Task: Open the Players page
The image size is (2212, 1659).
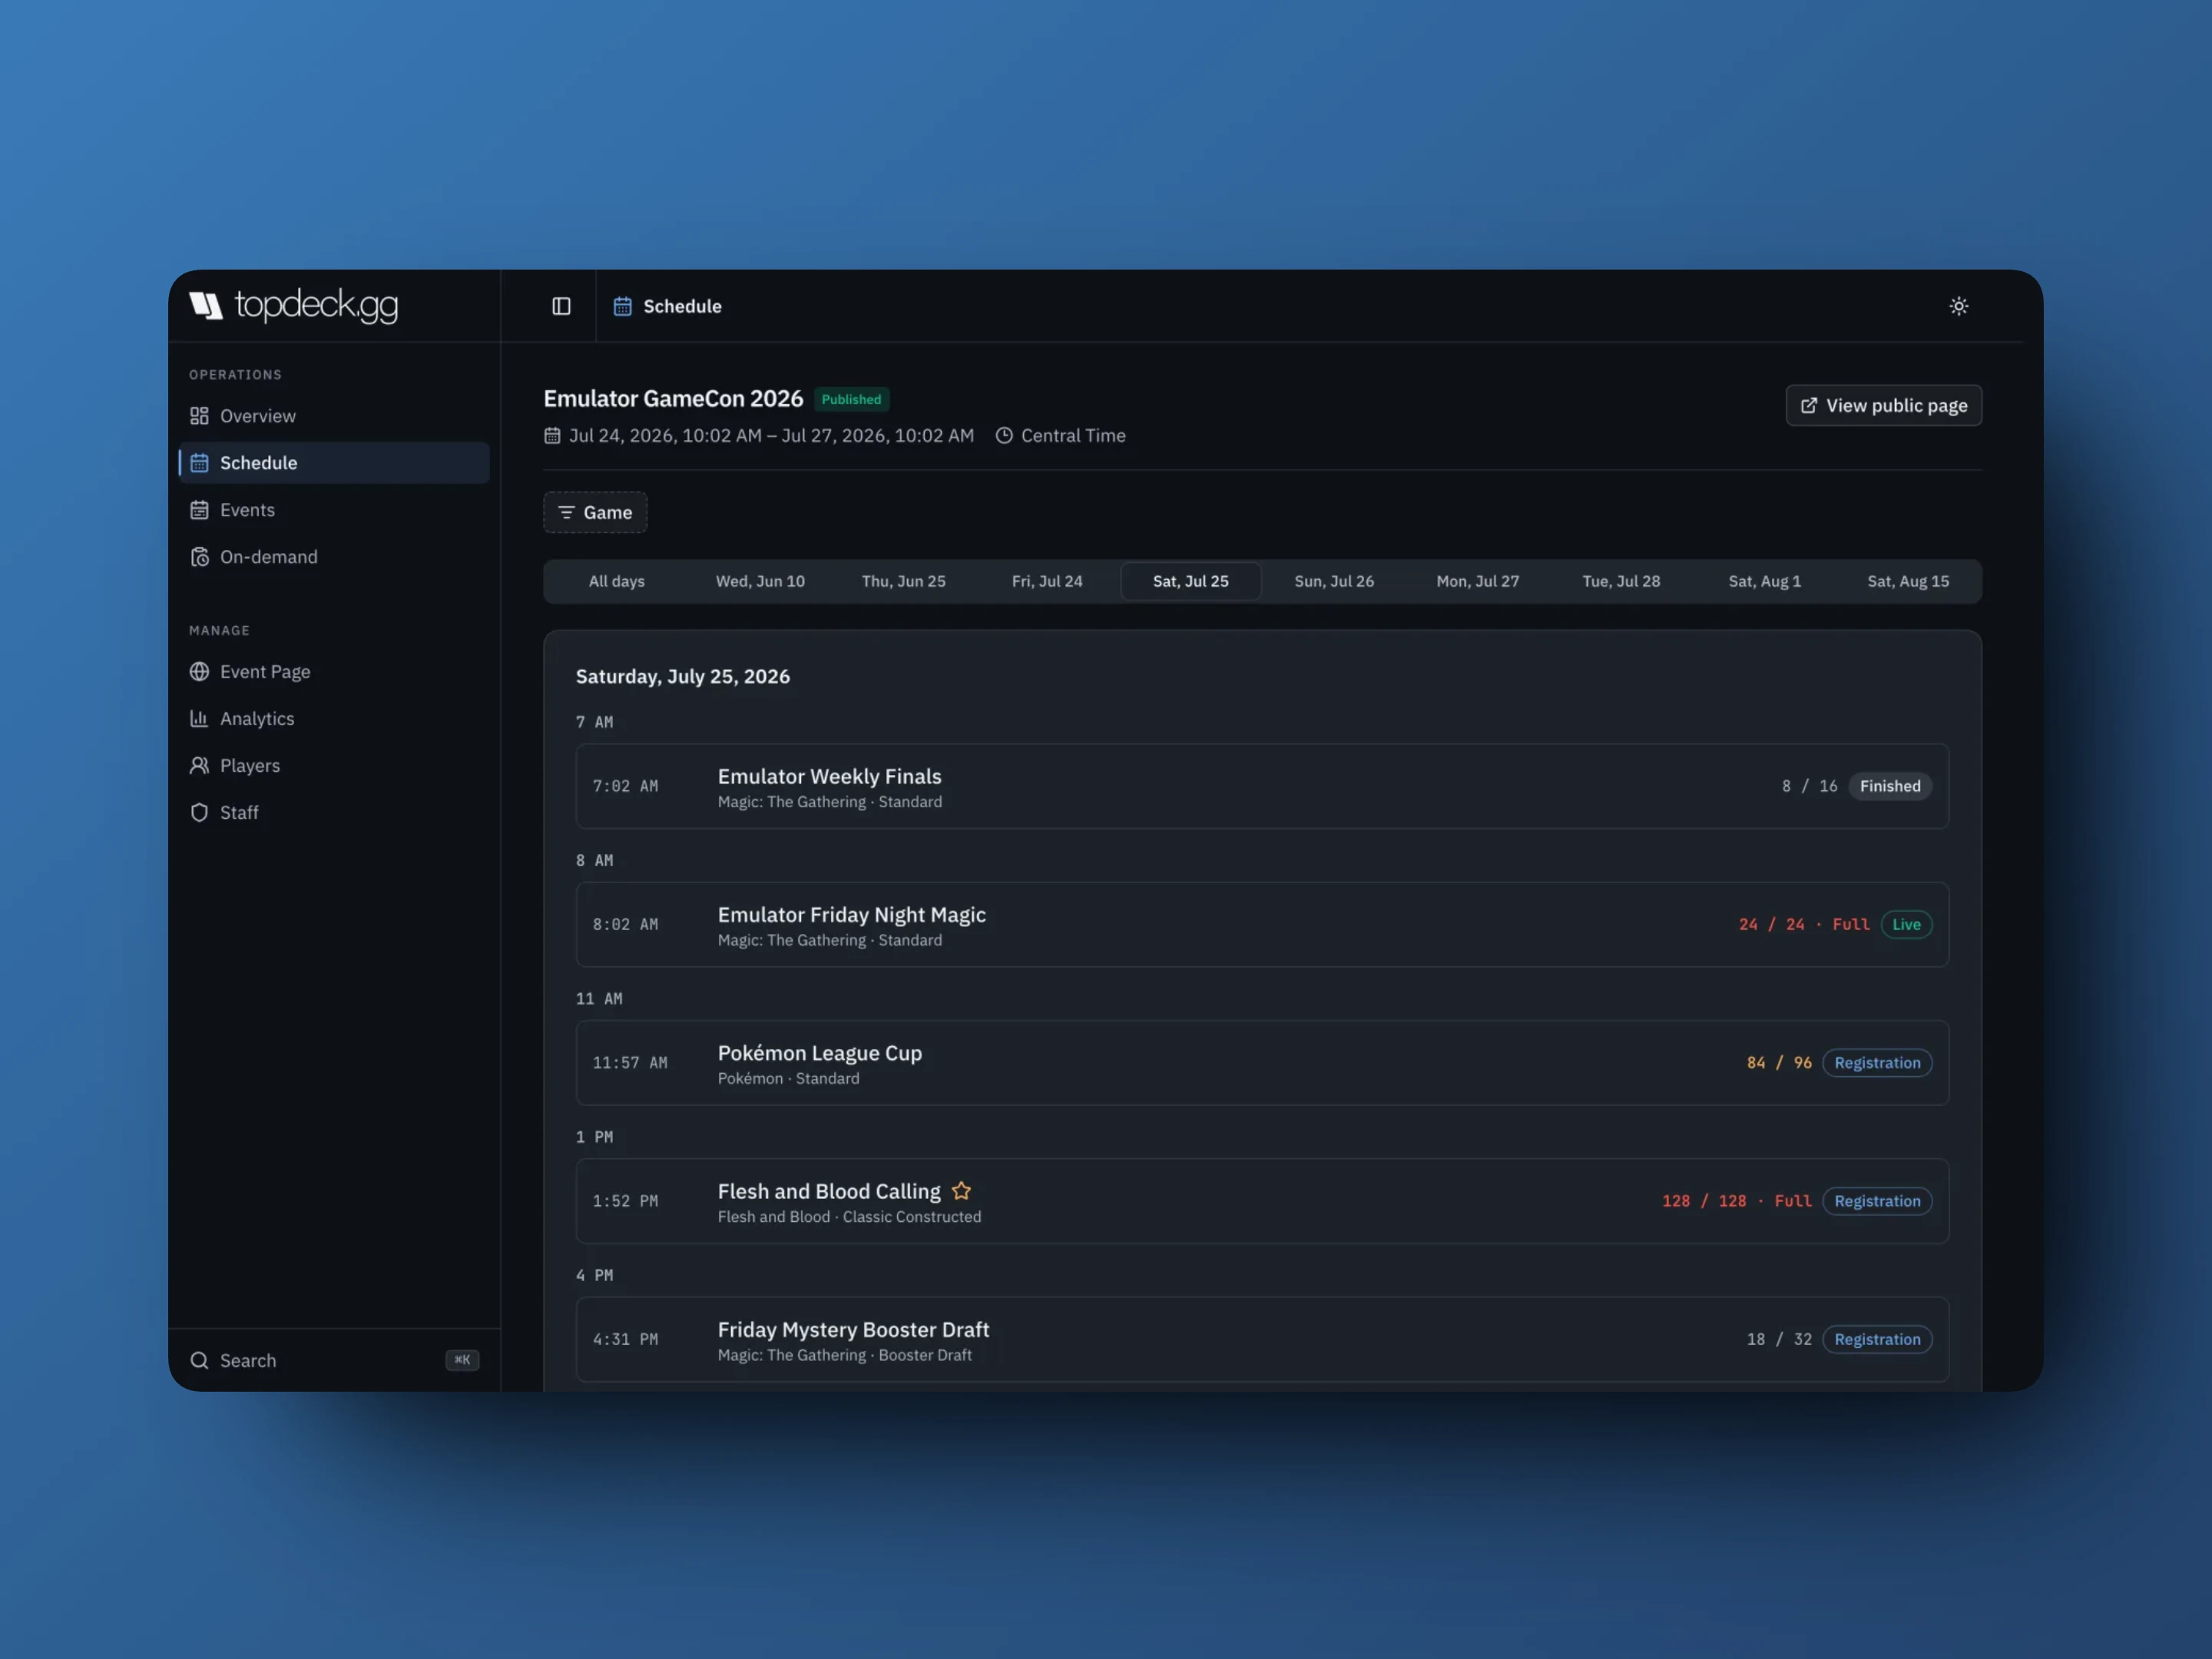Action: tap(334, 766)
